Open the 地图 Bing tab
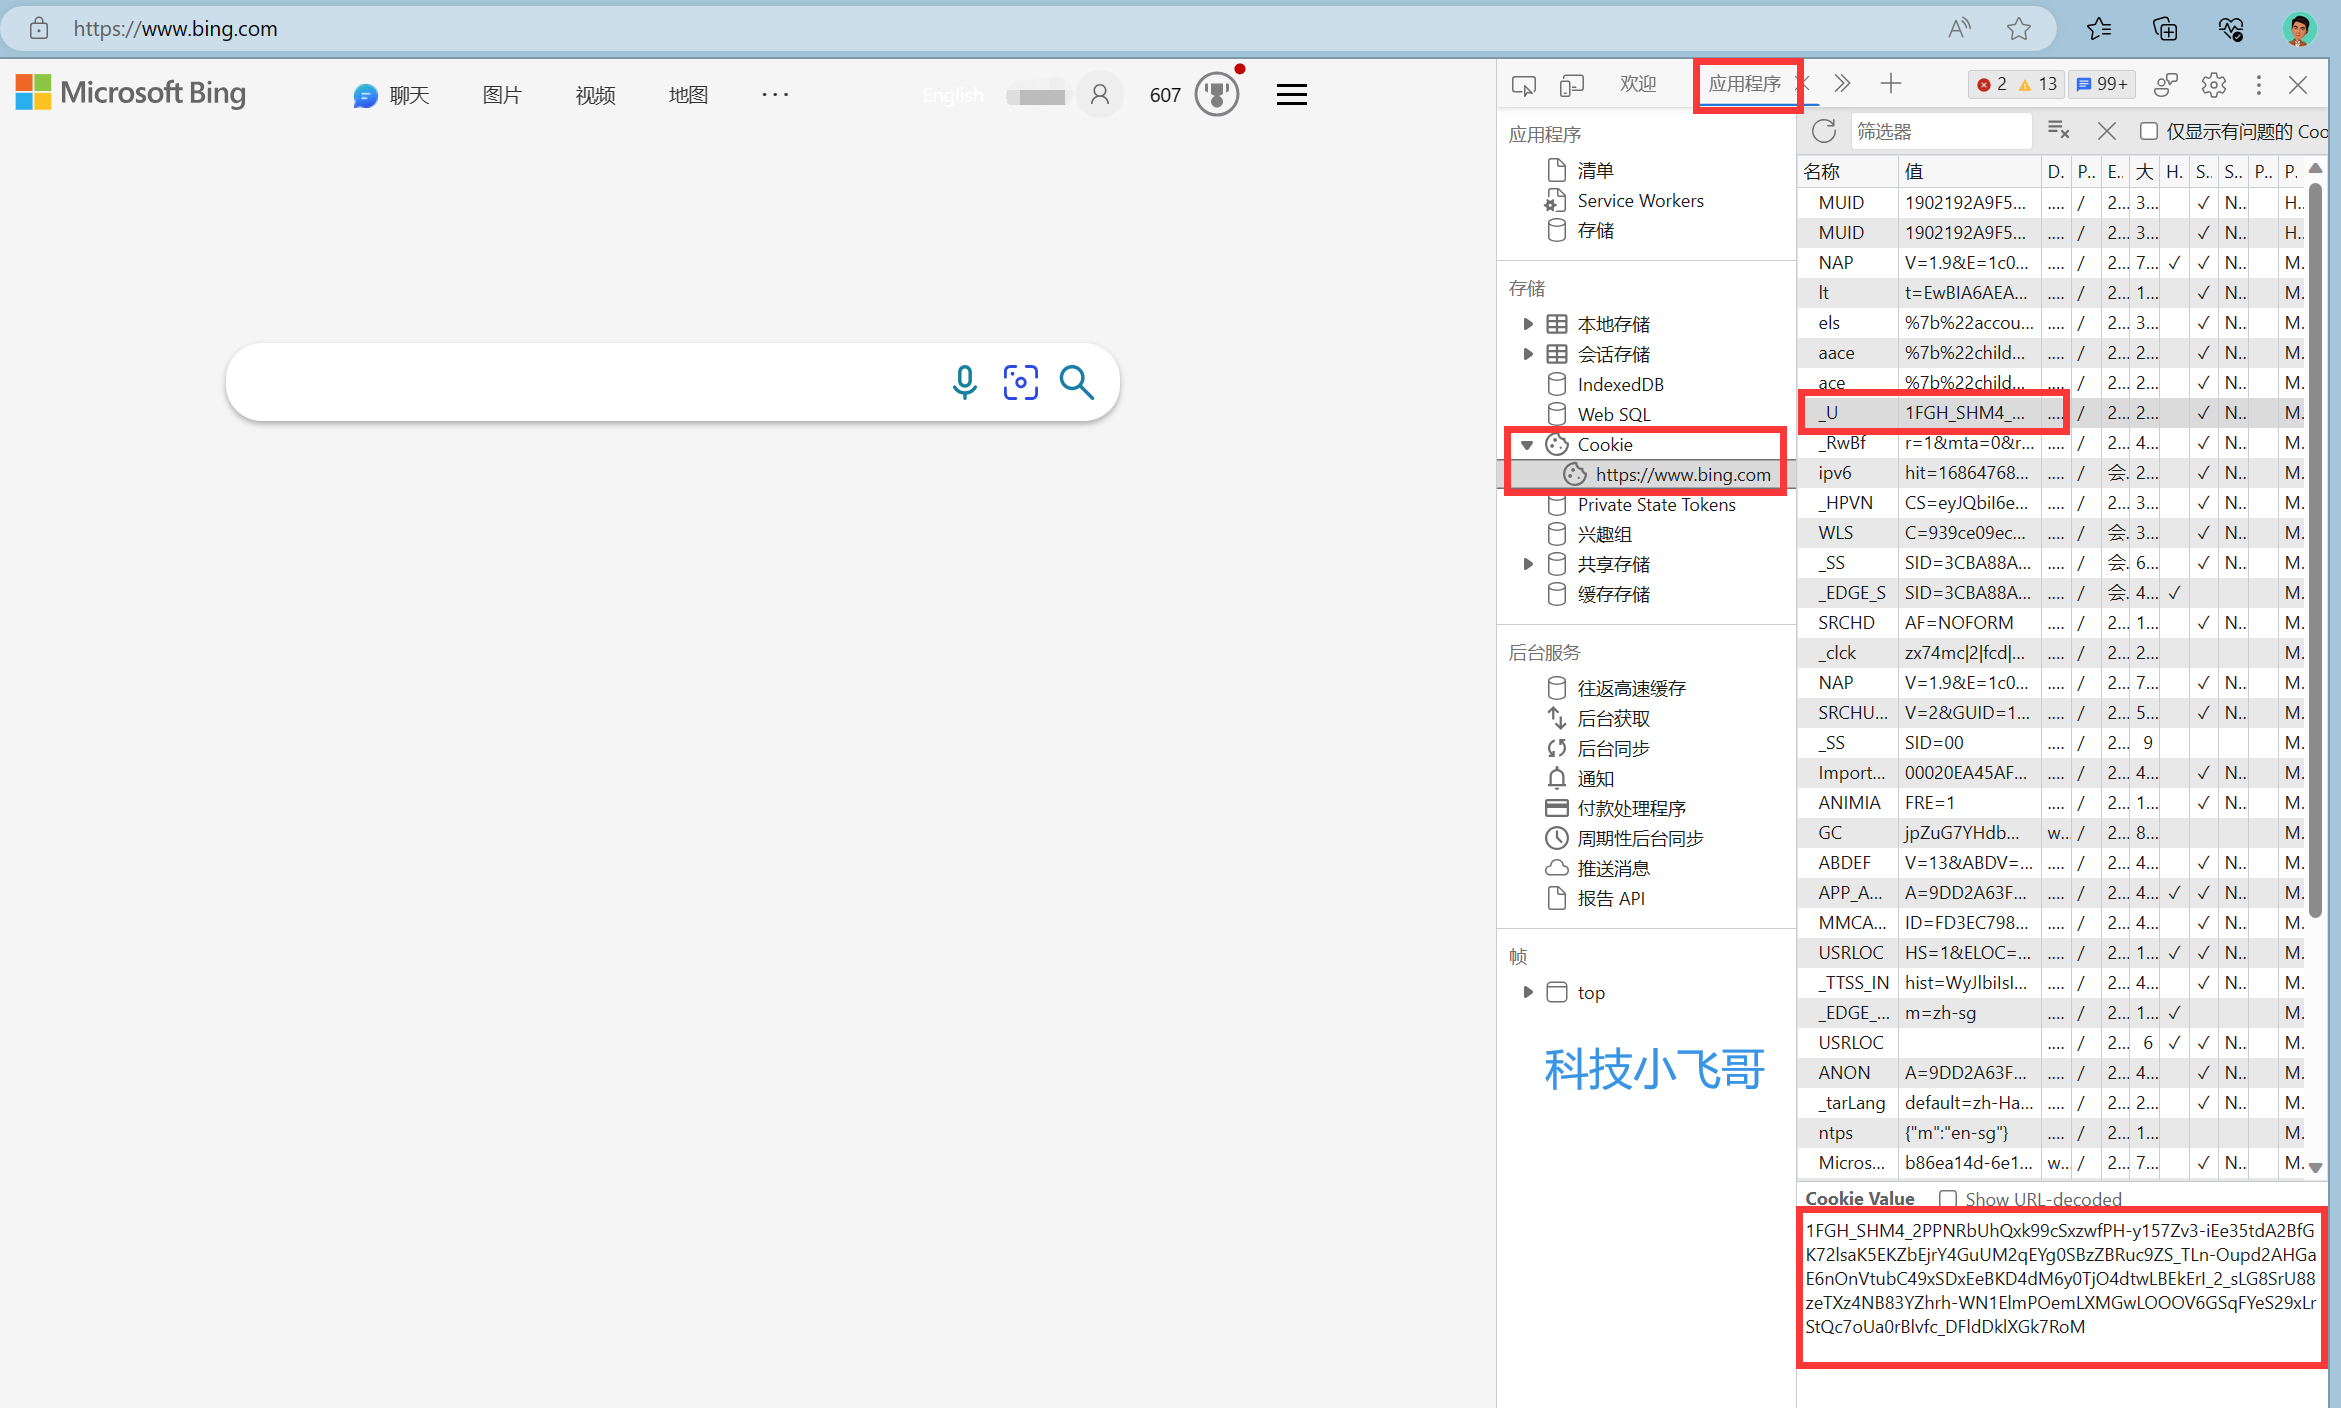 (x=688, y=95)
